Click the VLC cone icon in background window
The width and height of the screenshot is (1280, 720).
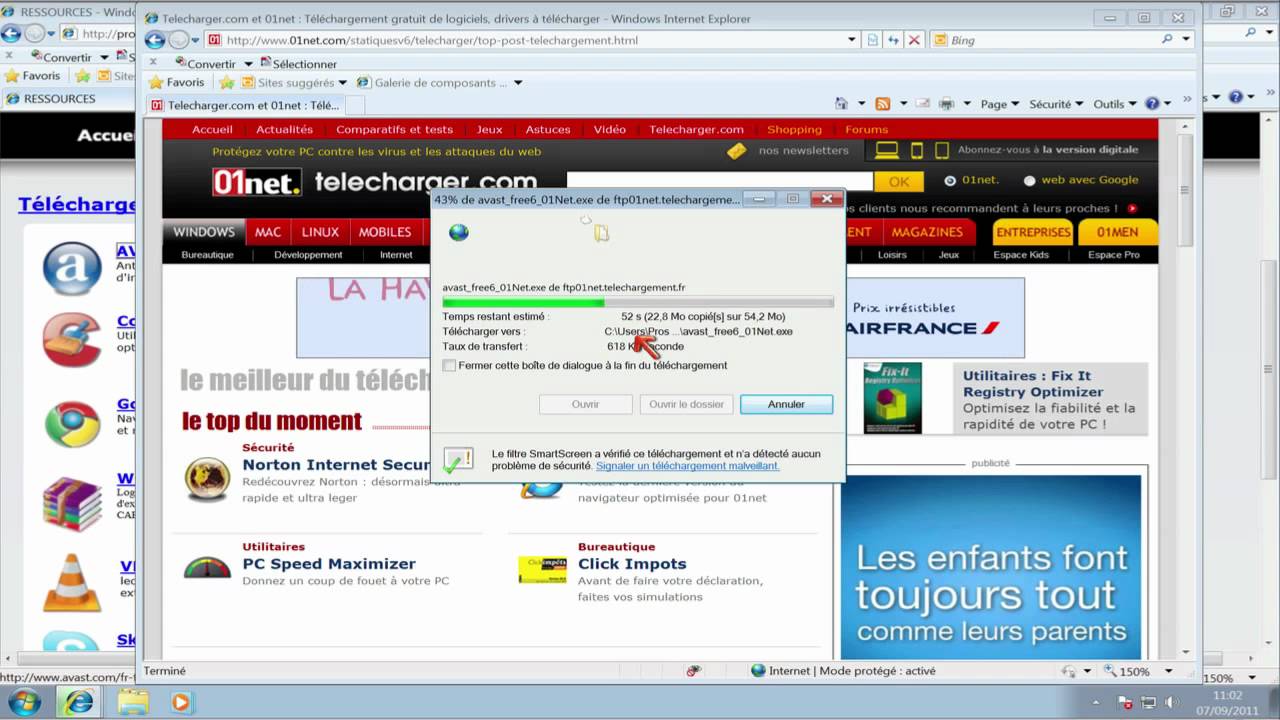click(x=72, y=583)
